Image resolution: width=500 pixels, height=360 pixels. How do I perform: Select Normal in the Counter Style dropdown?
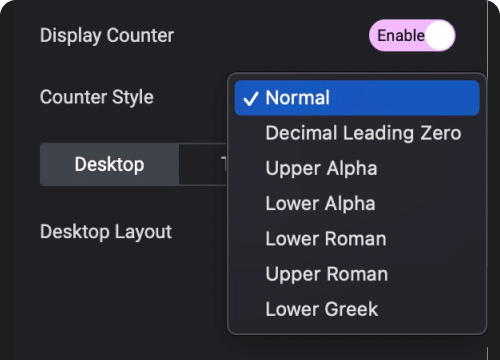point(357,98)
